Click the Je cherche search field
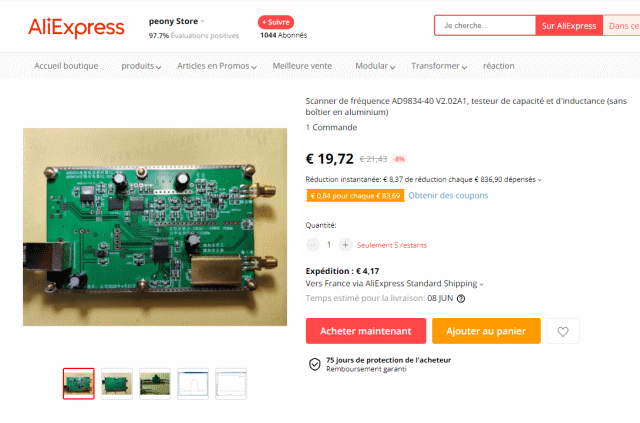 (x=485, y=26)
